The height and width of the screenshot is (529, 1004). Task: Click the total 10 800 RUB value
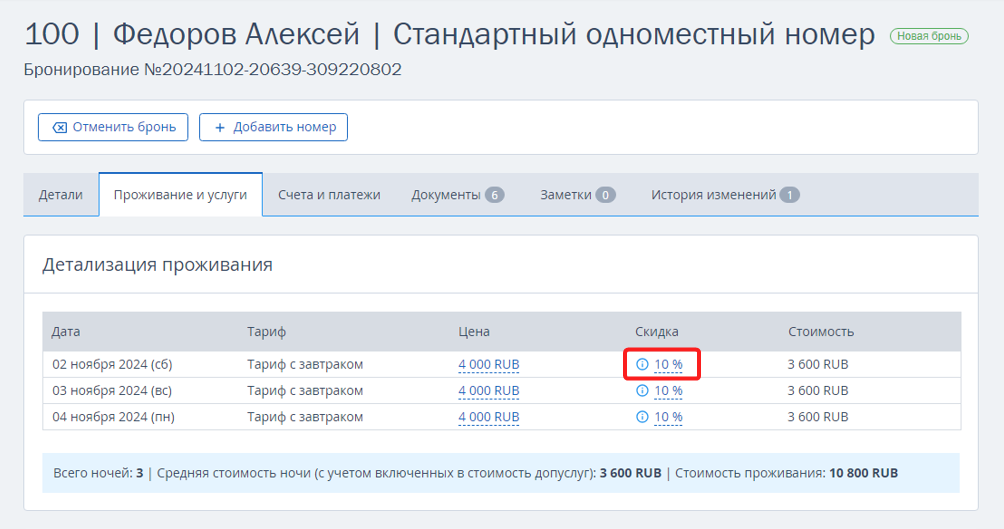[863, 473]
